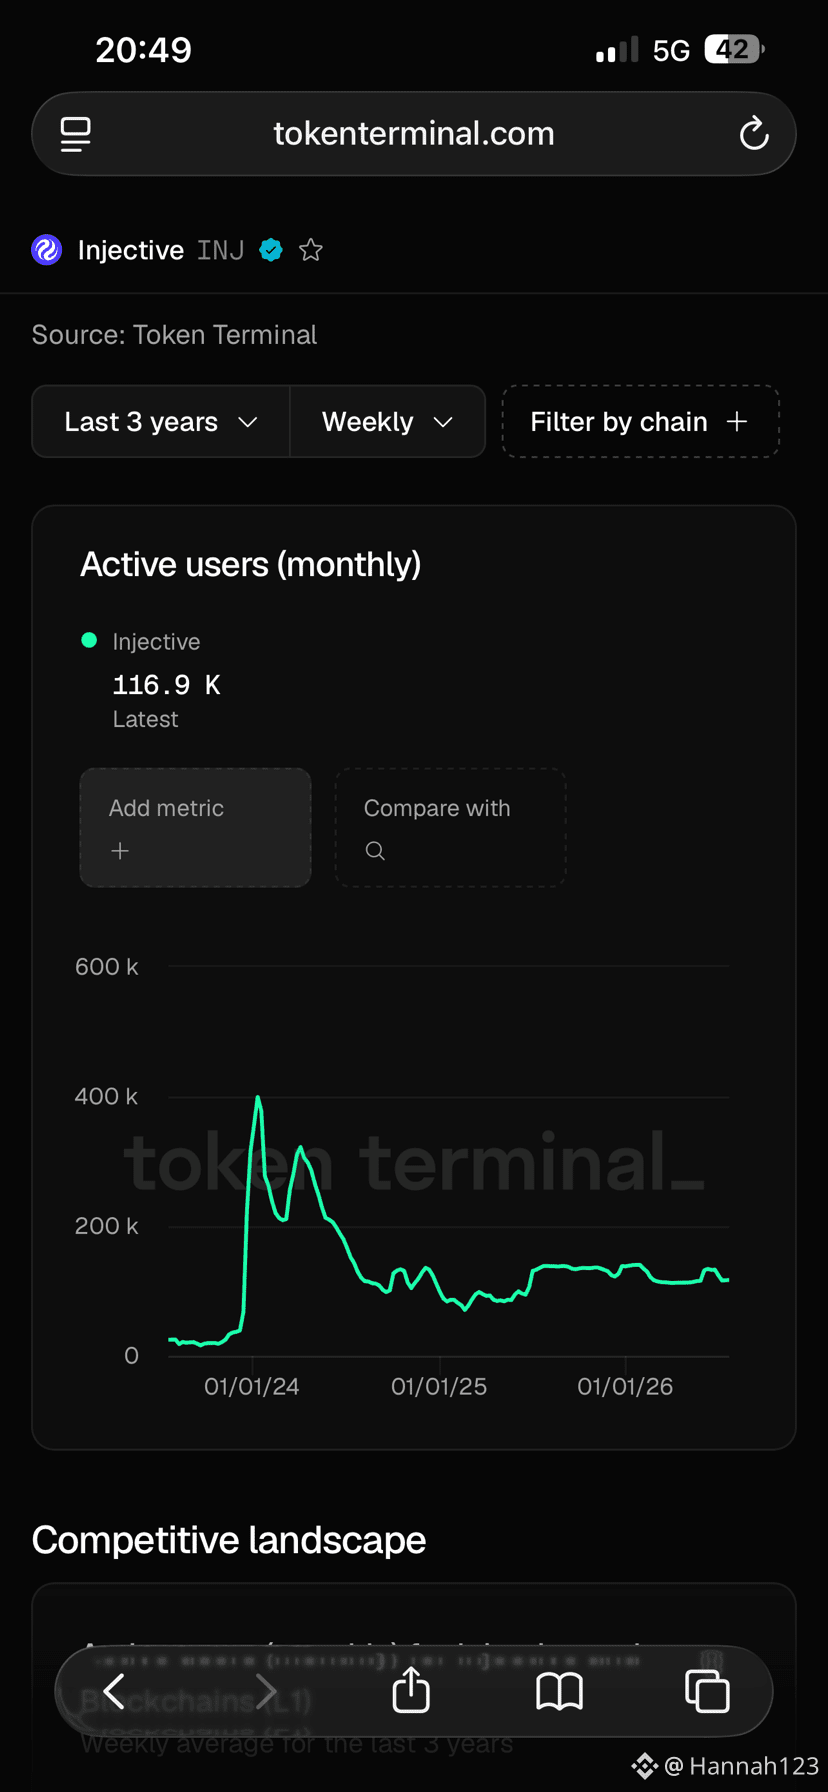
Task: Click the Filter by chain button
Action: [x=640, y=422]
